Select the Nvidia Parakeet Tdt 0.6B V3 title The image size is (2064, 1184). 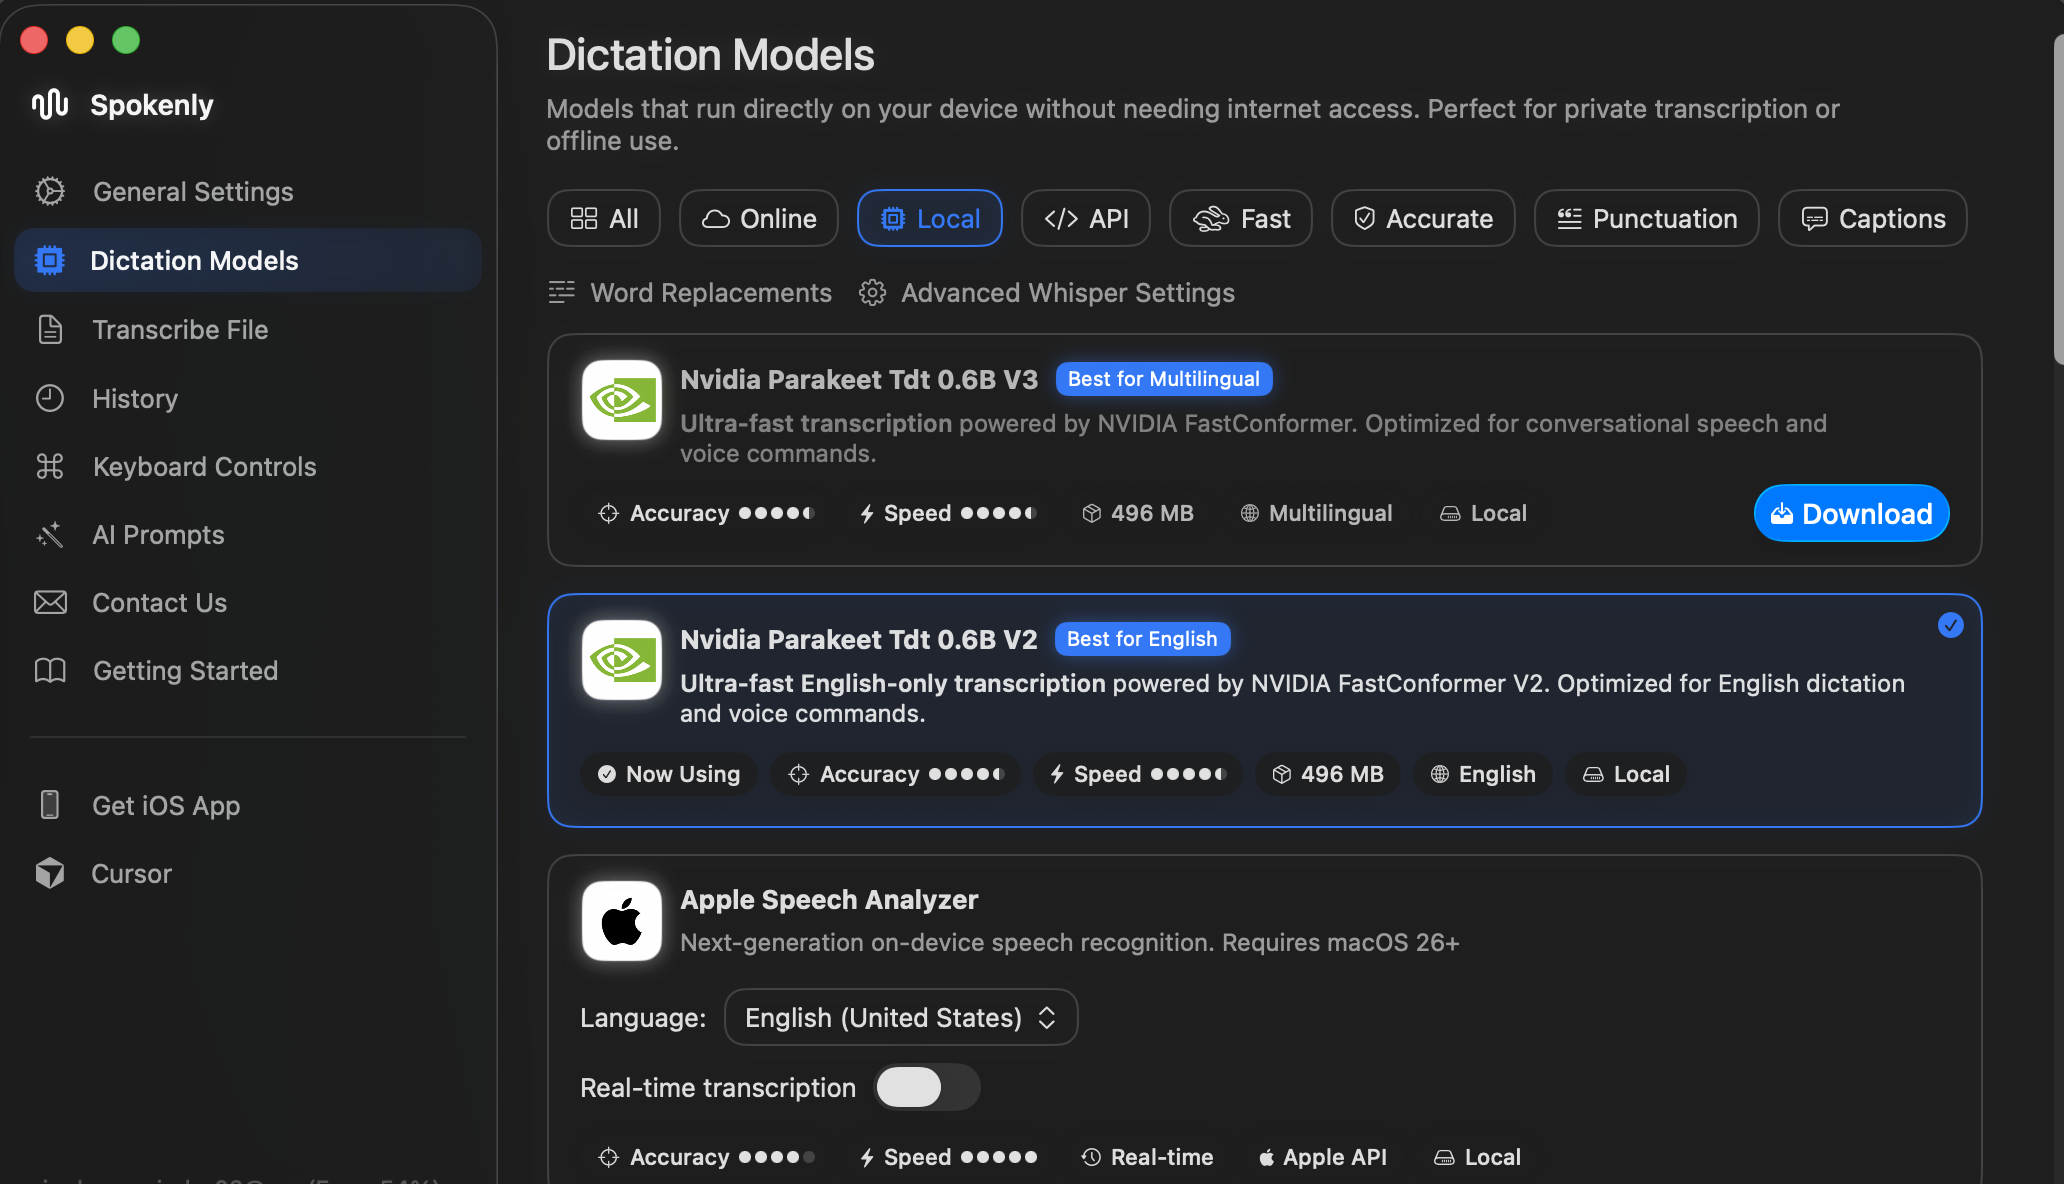click(x=859, y=380)
